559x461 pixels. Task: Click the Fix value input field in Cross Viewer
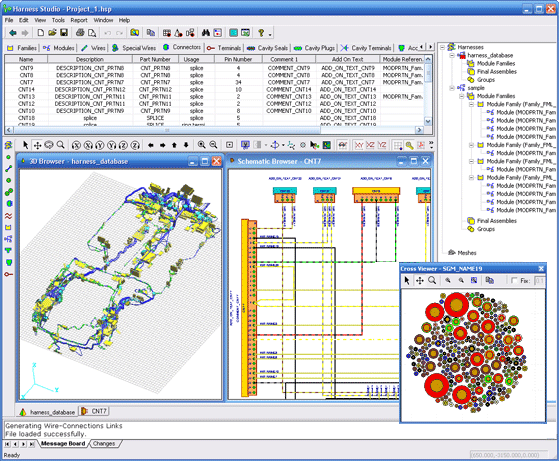[x=540, y=281]
